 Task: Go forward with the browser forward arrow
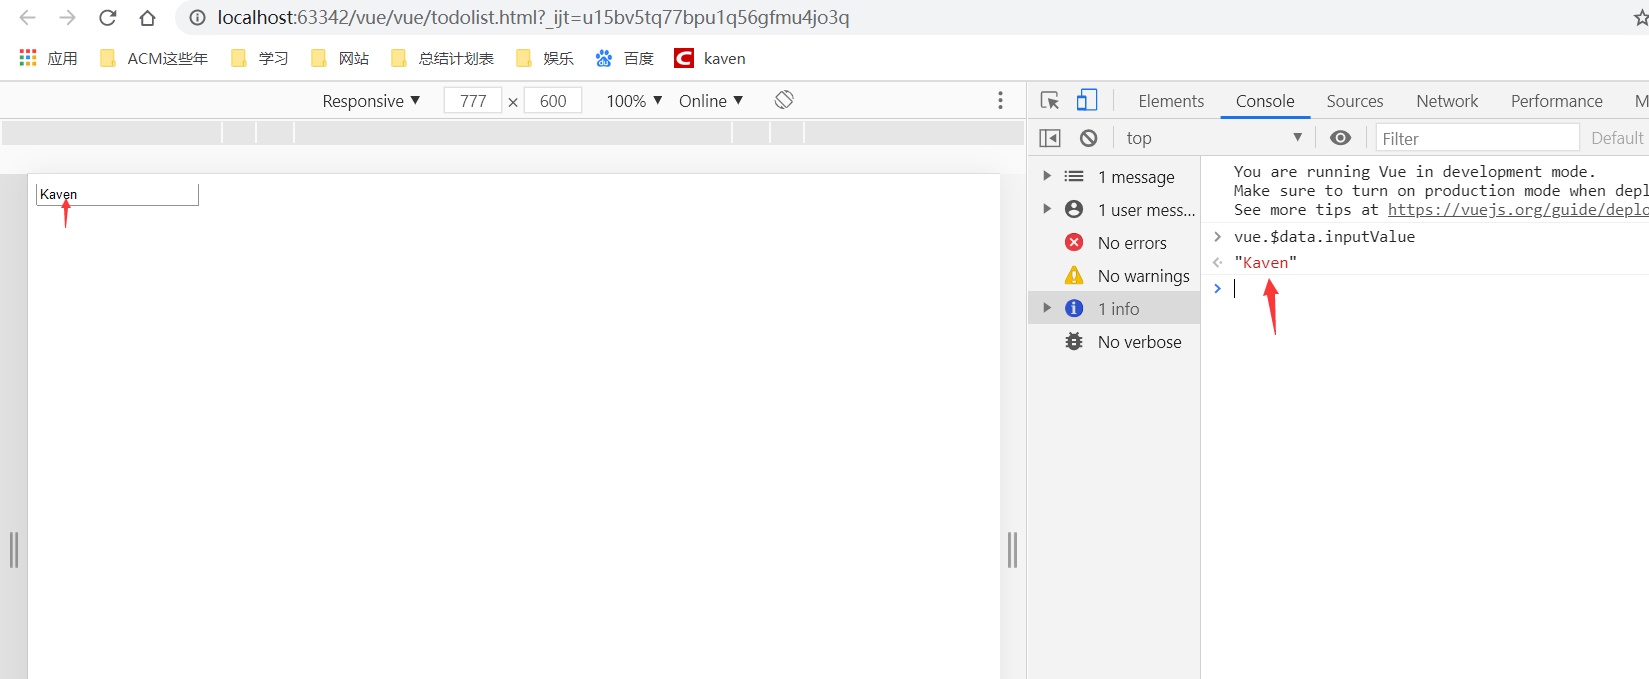pos(67,18)
